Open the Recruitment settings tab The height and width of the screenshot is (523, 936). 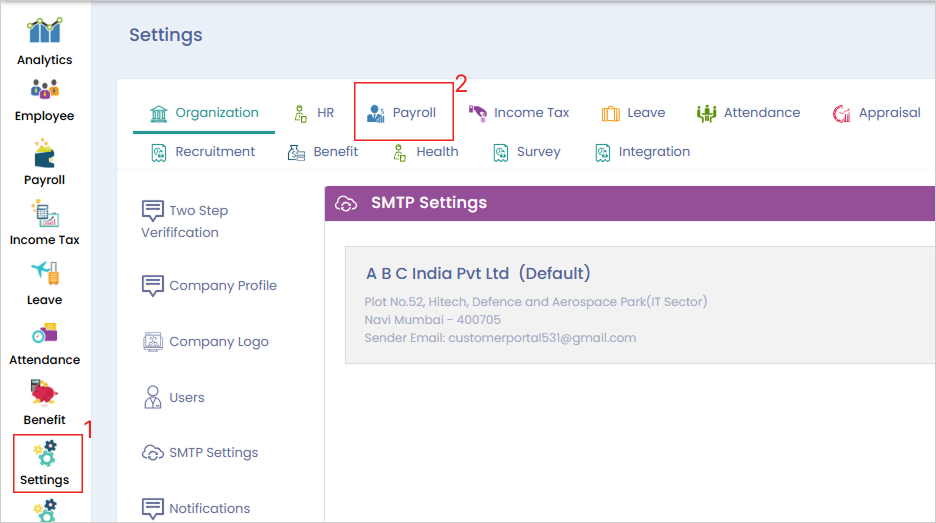pyautogui.click(x=203, y=152)
